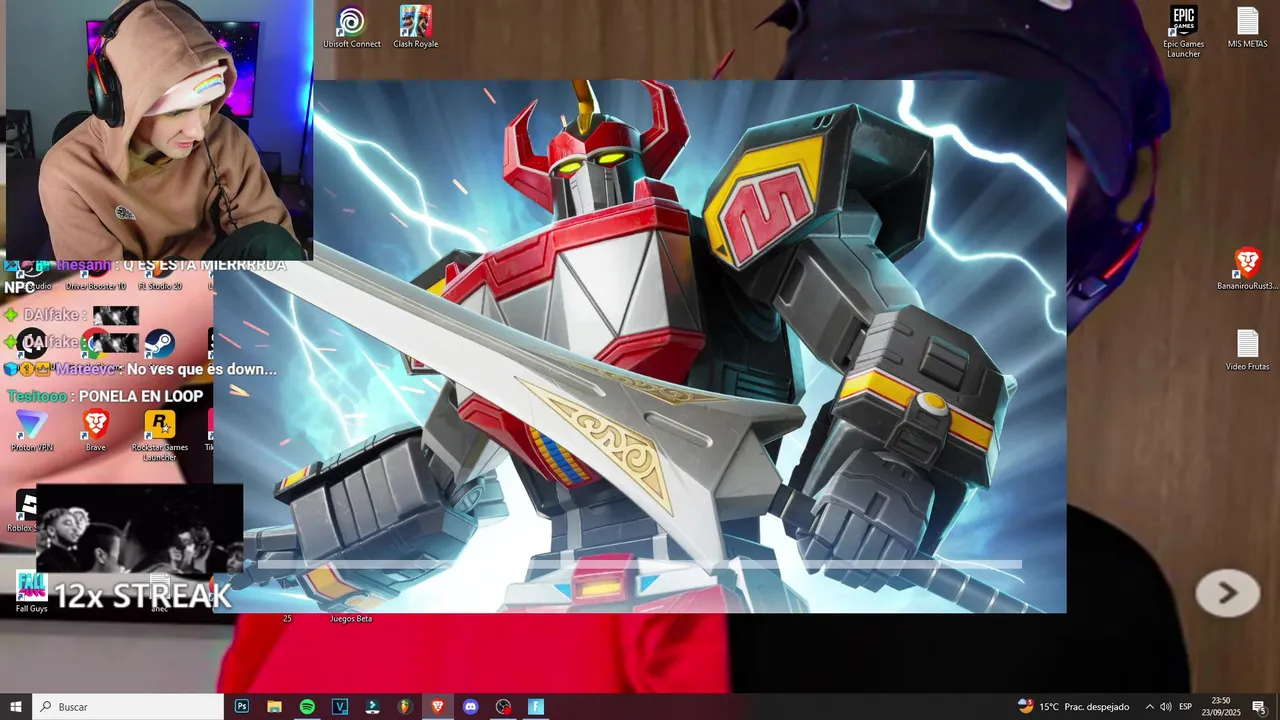Click the black-and-white video thumbnail overlay
Screen dimensions: 1280x720
[x=139, y=529]
